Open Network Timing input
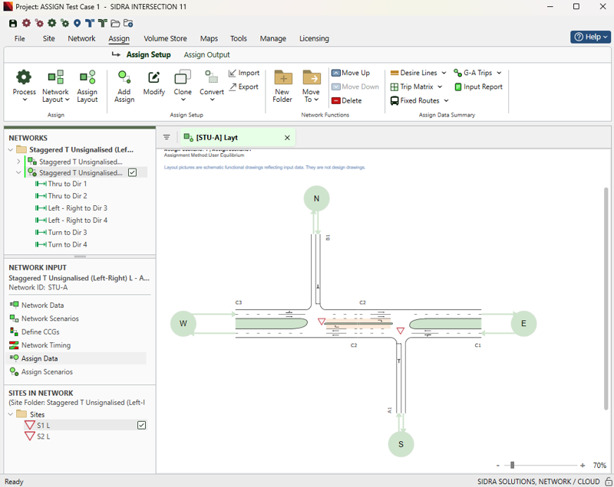 [x=40, y=345]
